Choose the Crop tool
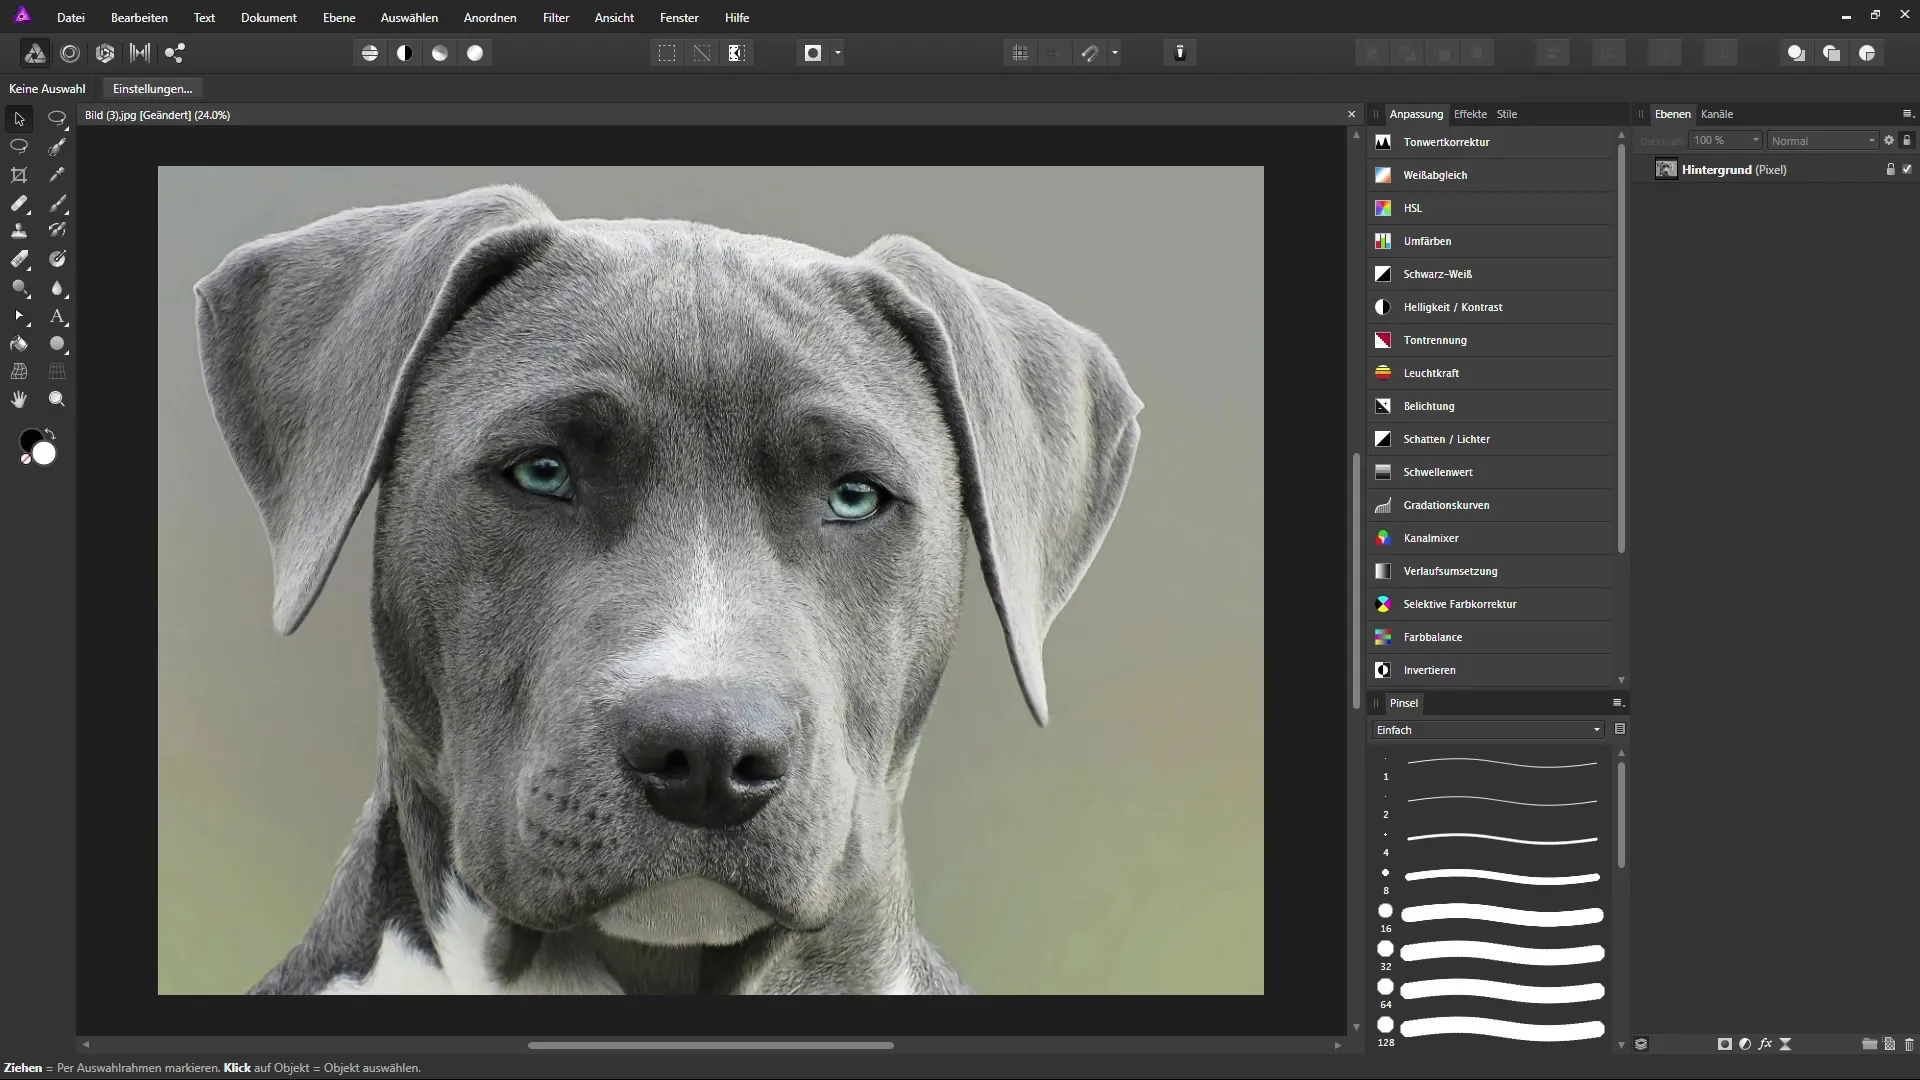The image size is (1920, 1080). coord(19,175)
